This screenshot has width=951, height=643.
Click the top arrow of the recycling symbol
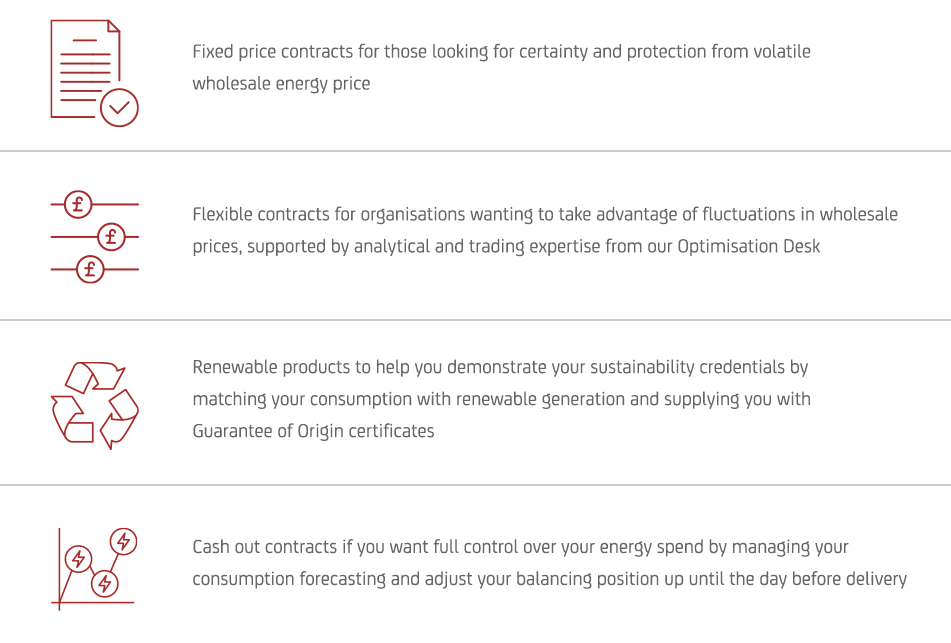pos(94,377)
